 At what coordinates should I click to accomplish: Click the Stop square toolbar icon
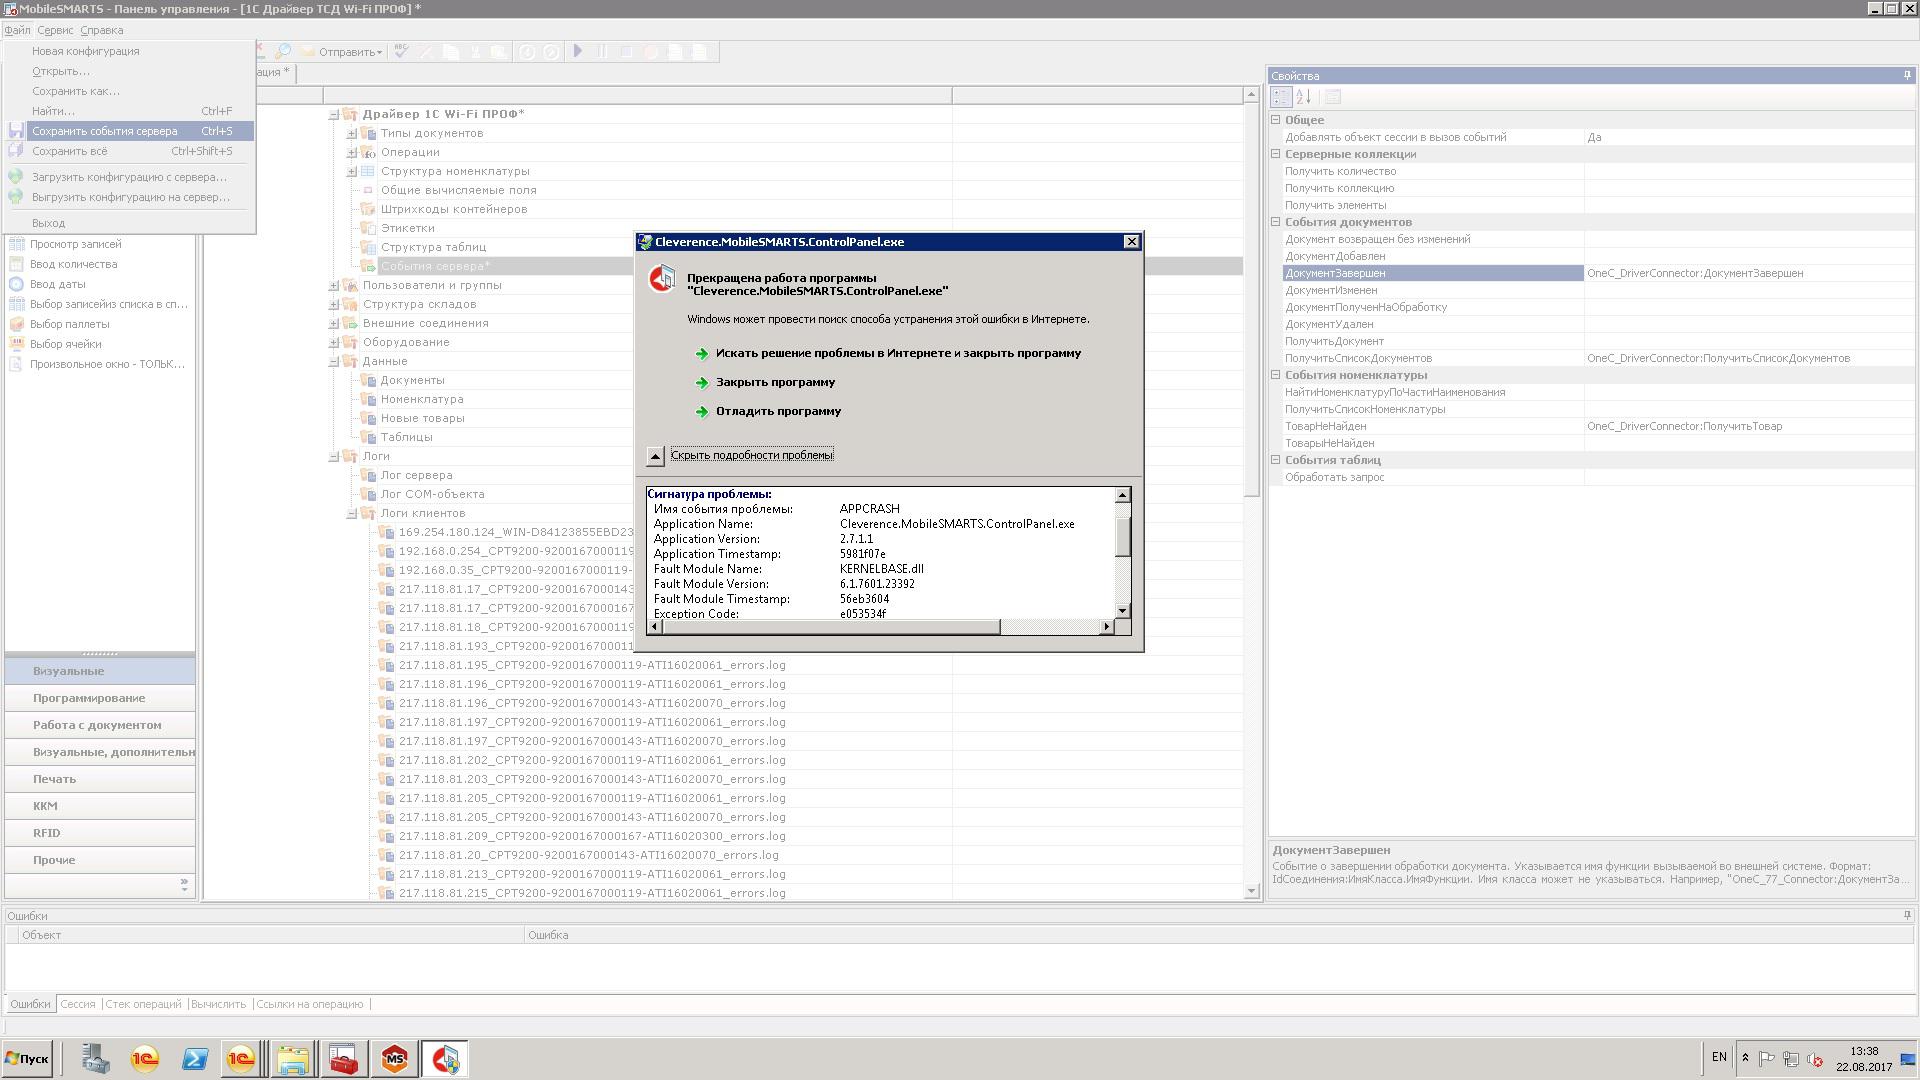coord(627,51)
